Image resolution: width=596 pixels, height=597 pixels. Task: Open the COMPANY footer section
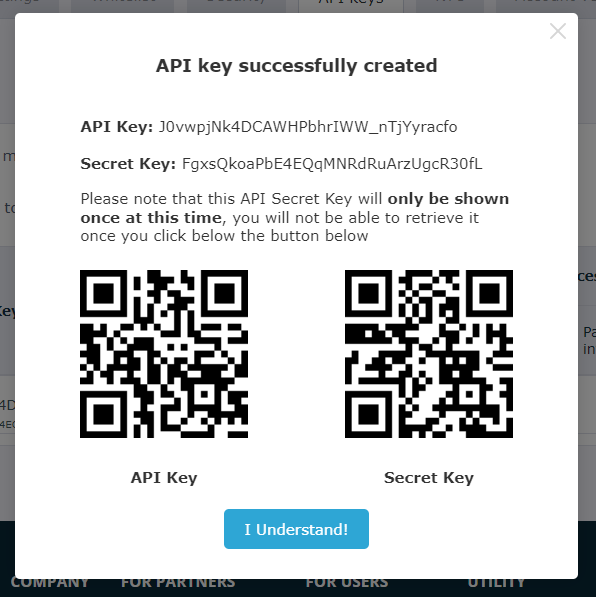[x=50, y=582]
